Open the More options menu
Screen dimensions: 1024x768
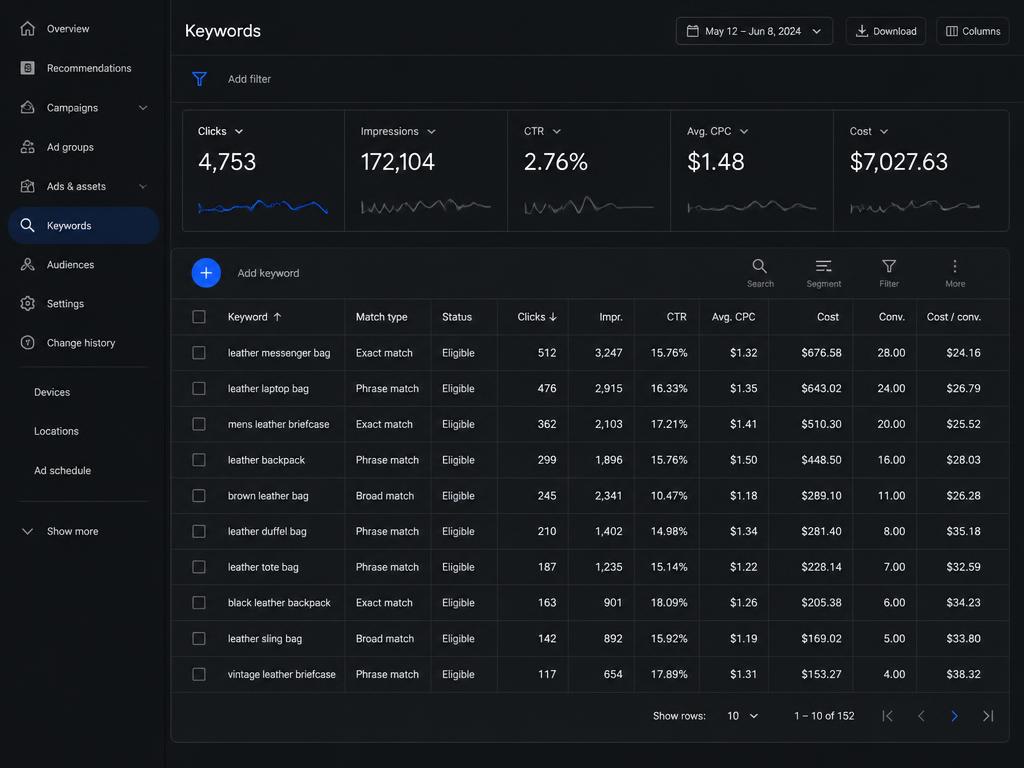click(955, 273)
